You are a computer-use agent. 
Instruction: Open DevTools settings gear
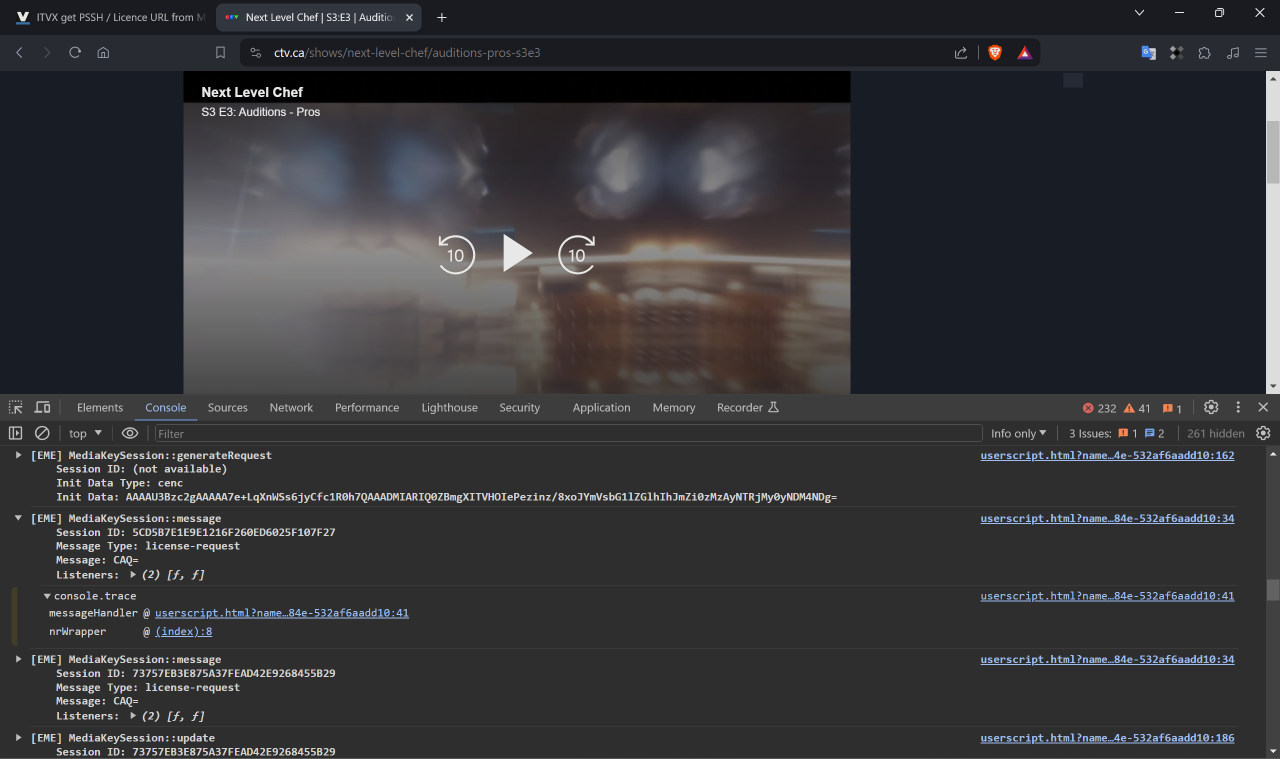(1211, 407)
